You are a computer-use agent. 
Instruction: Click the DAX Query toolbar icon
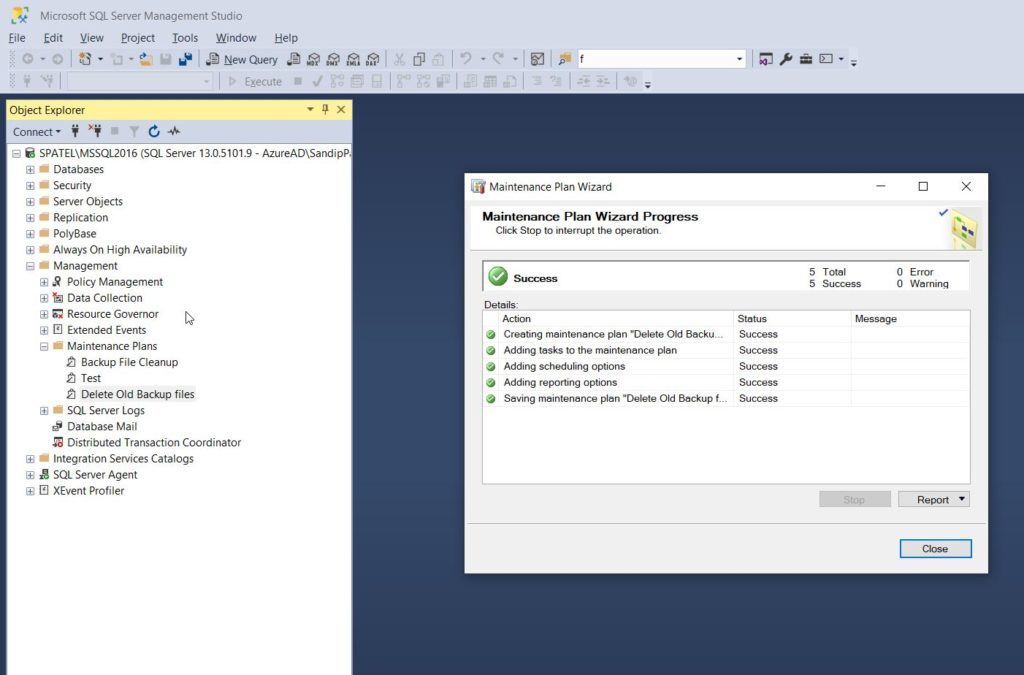tap(373, 59)
